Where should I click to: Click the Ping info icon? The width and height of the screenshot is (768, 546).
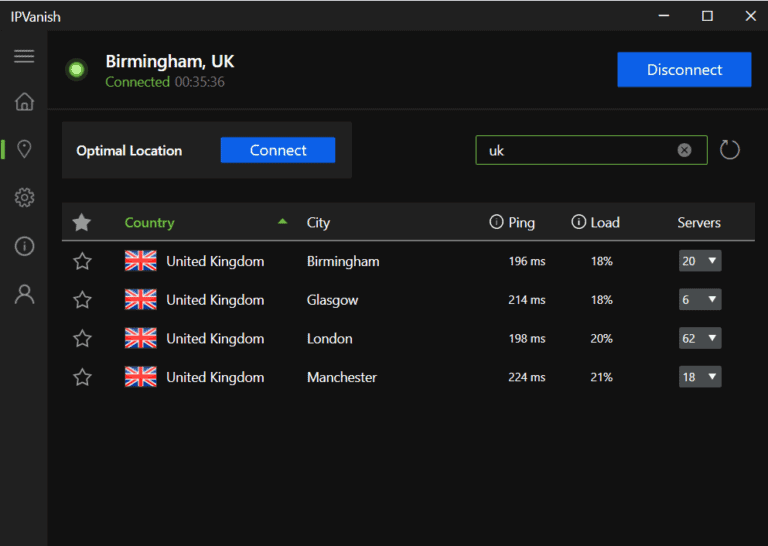(x=496, y=222)
